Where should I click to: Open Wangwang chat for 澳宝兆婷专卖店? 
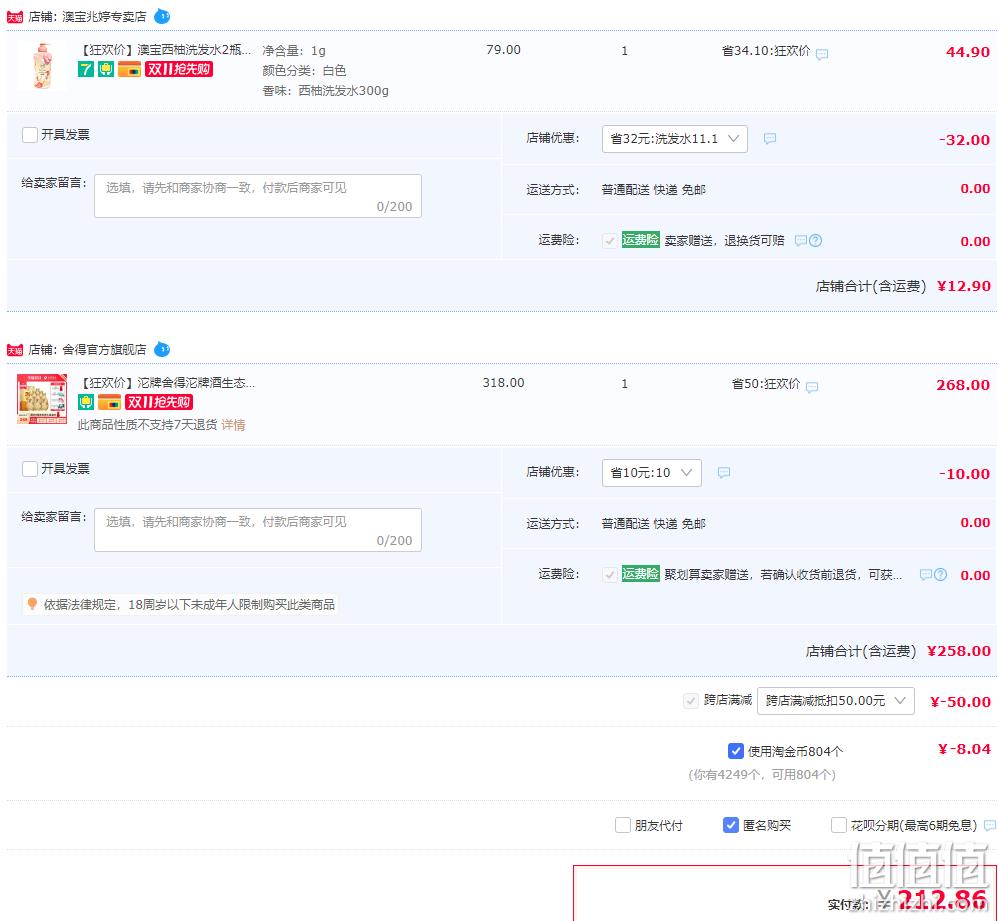162,16
